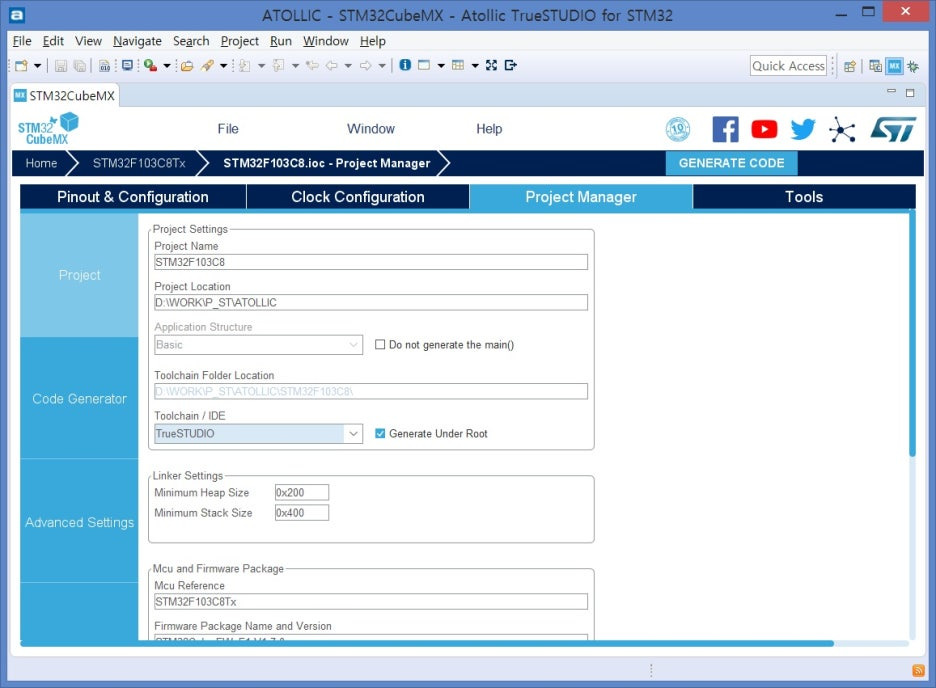This screenshot has width=936, height=688.
Task: Open the Eclipse File menu
Action: [x=22, y=41]
